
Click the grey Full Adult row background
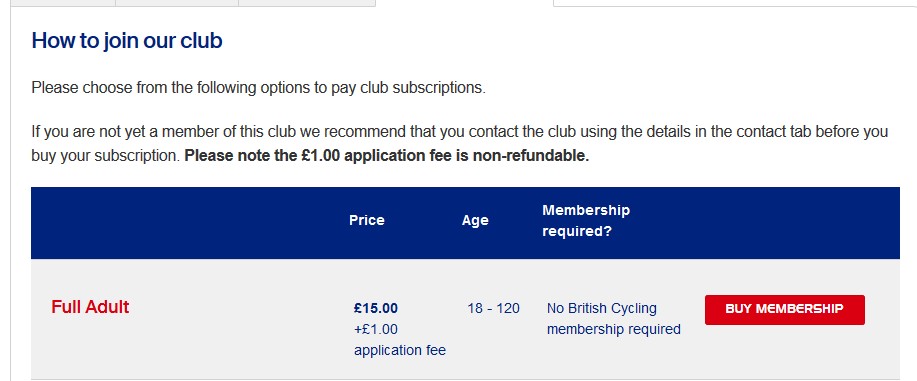(x=465, y=320)
